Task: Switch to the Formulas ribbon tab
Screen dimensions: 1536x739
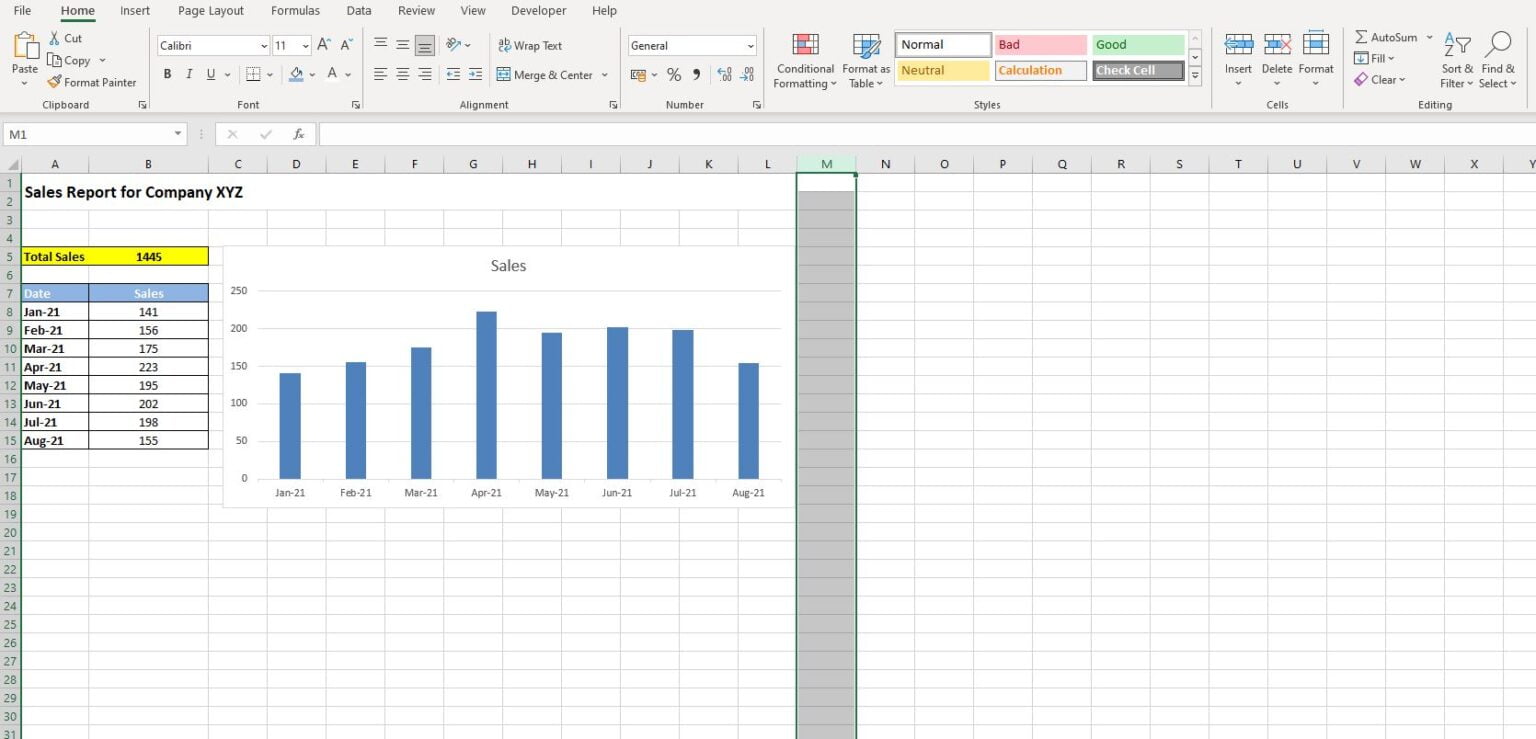Action: point(295,11)
